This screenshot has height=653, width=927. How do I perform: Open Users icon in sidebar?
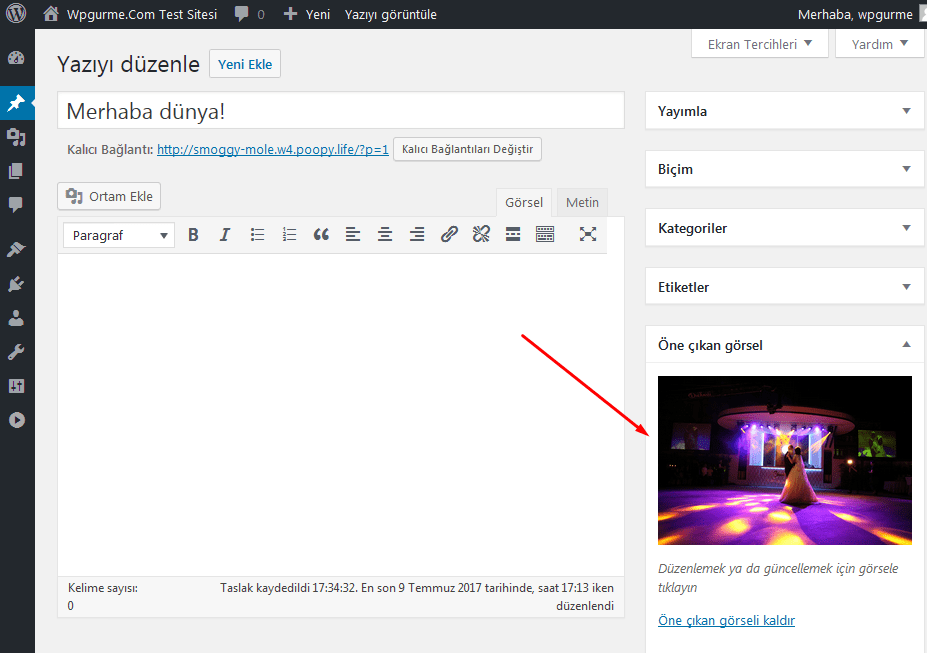(x=17, y=319)
